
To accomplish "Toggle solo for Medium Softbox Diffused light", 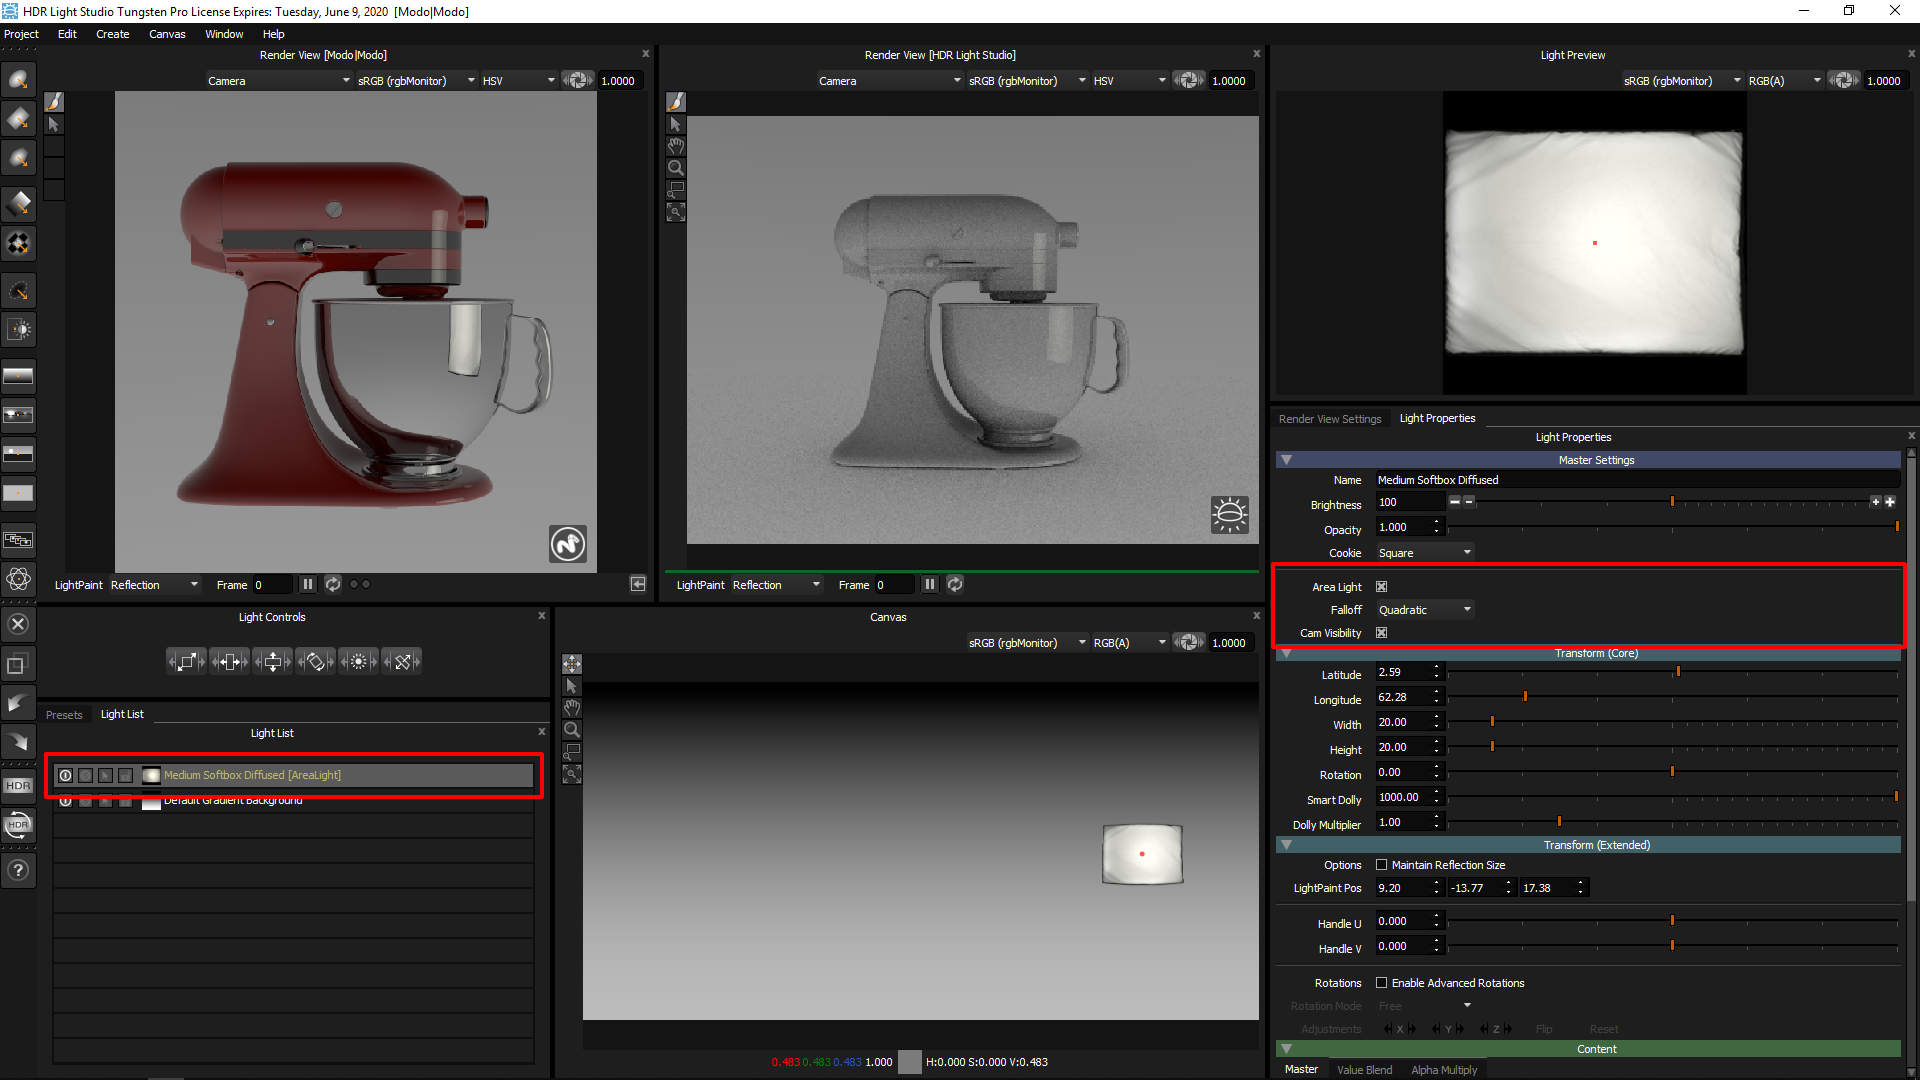I will pyautogui.click(x=86, y=776).
